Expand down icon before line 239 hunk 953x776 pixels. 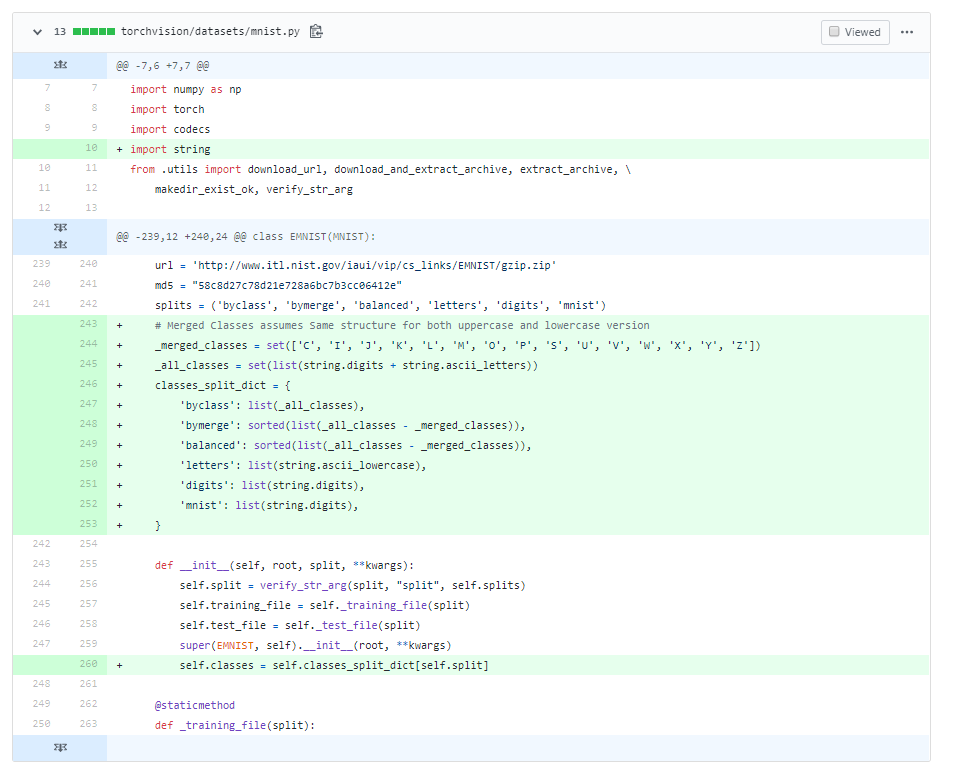point(59,229)
